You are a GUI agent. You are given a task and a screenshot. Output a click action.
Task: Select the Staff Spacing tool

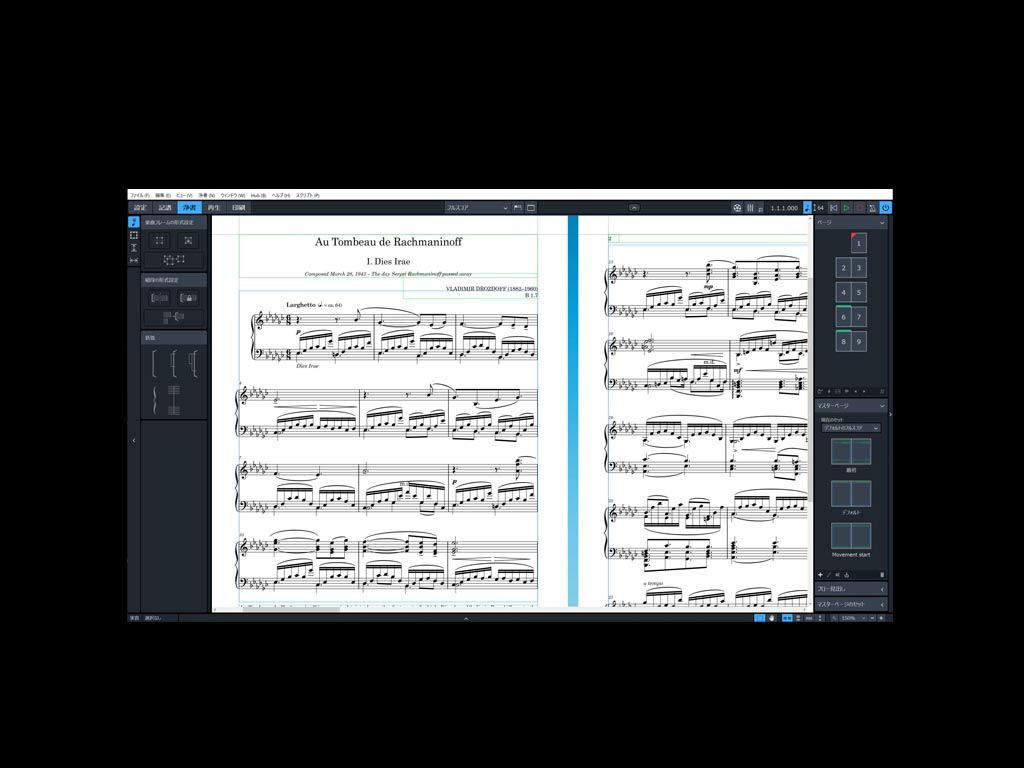point(134,248)
